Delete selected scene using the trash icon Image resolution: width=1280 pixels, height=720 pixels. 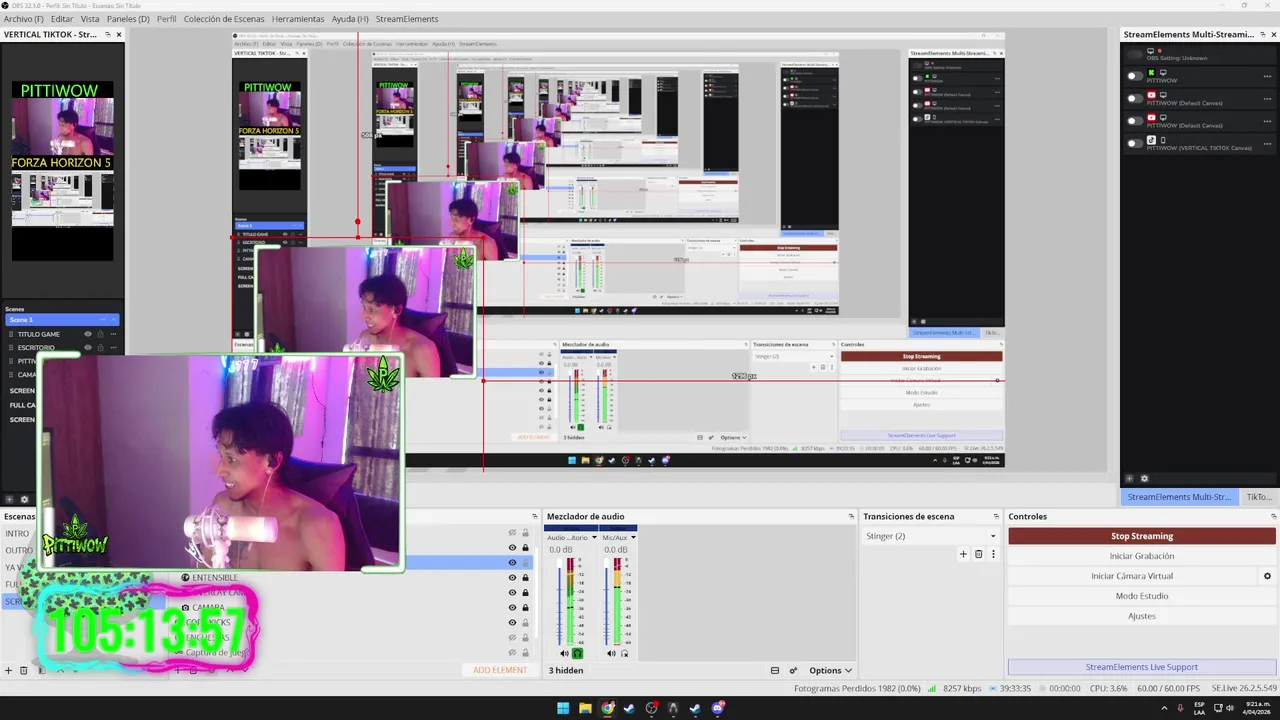click(x=24, y=670)
